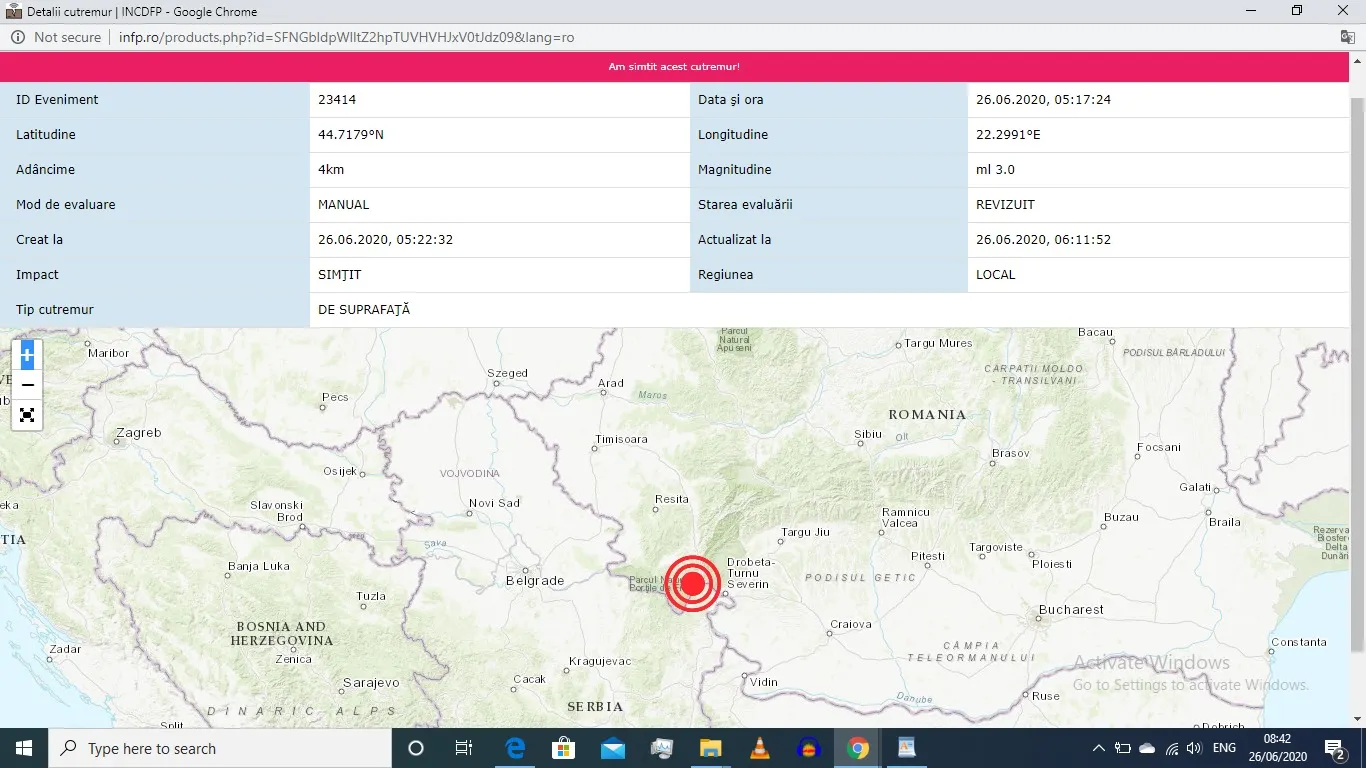
Task: Click the Timisoara label on the map
Action: tap(621, 439)
